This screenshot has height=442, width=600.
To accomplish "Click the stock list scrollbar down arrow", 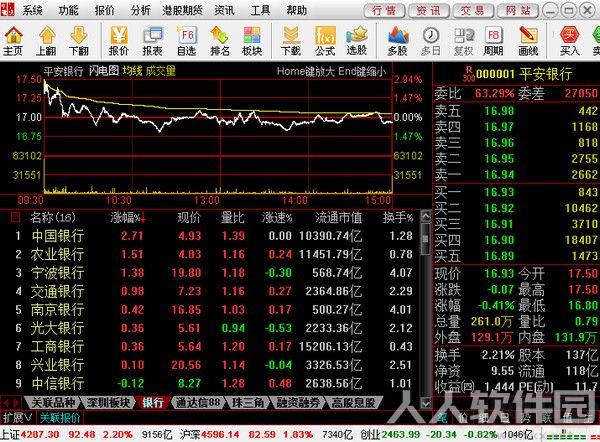I will click(426, 402).
